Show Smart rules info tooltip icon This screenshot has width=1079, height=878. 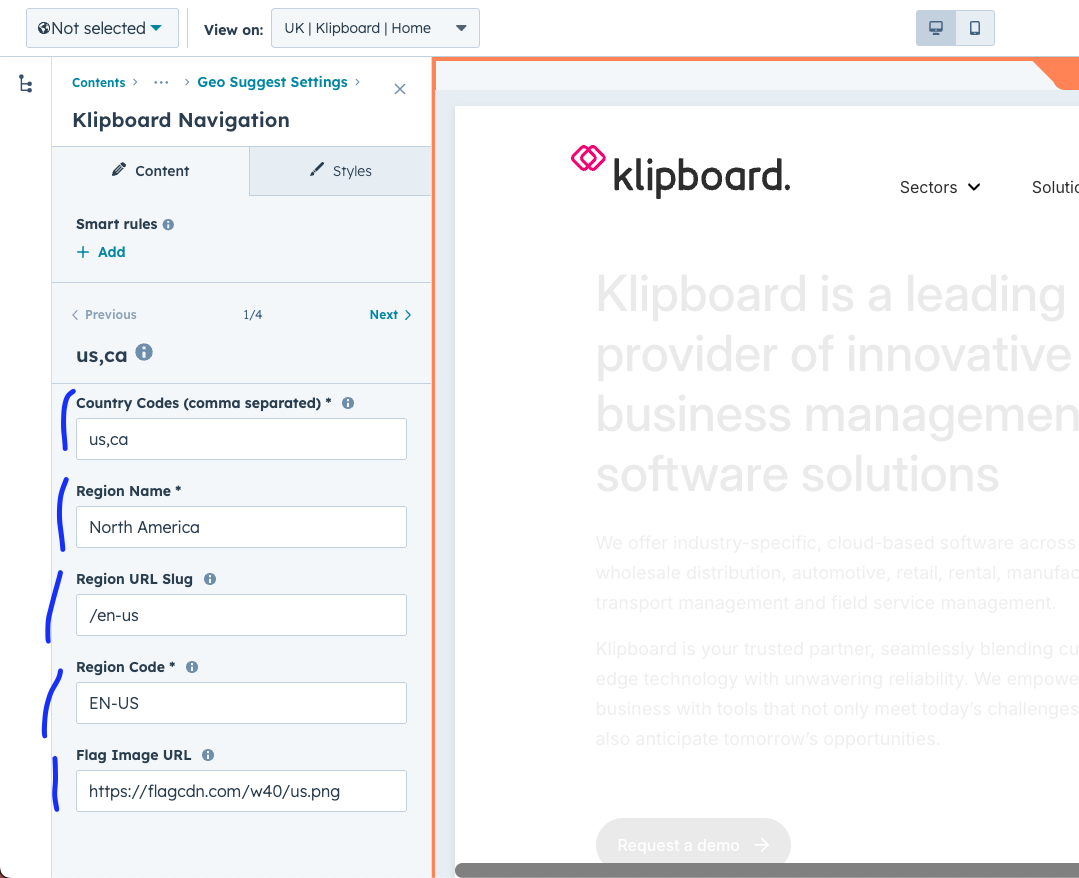click(x=169, y=225)
